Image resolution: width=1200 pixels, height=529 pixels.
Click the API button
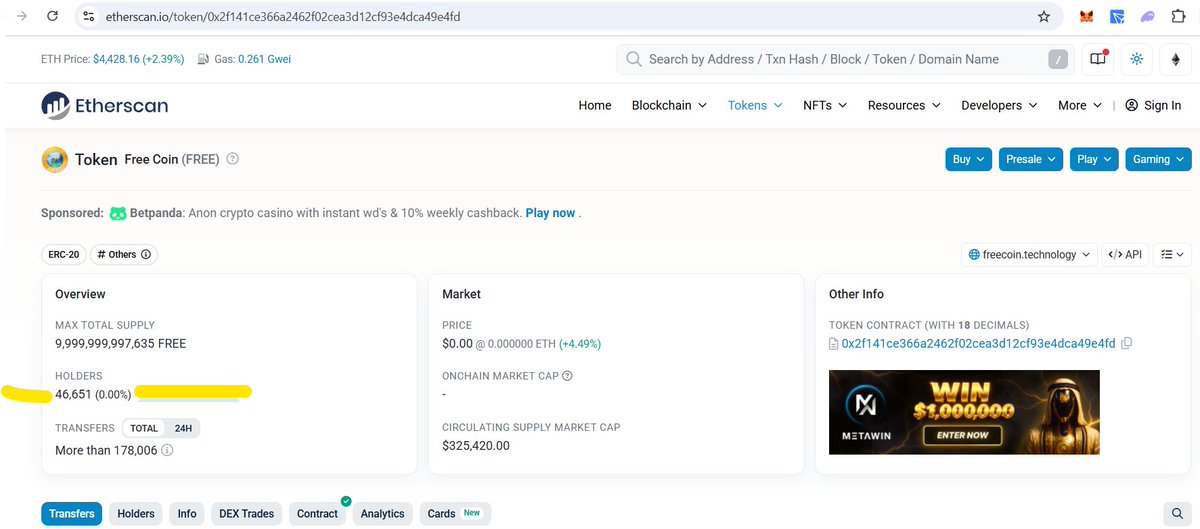pyautogui.click(x=1125, y=255)
